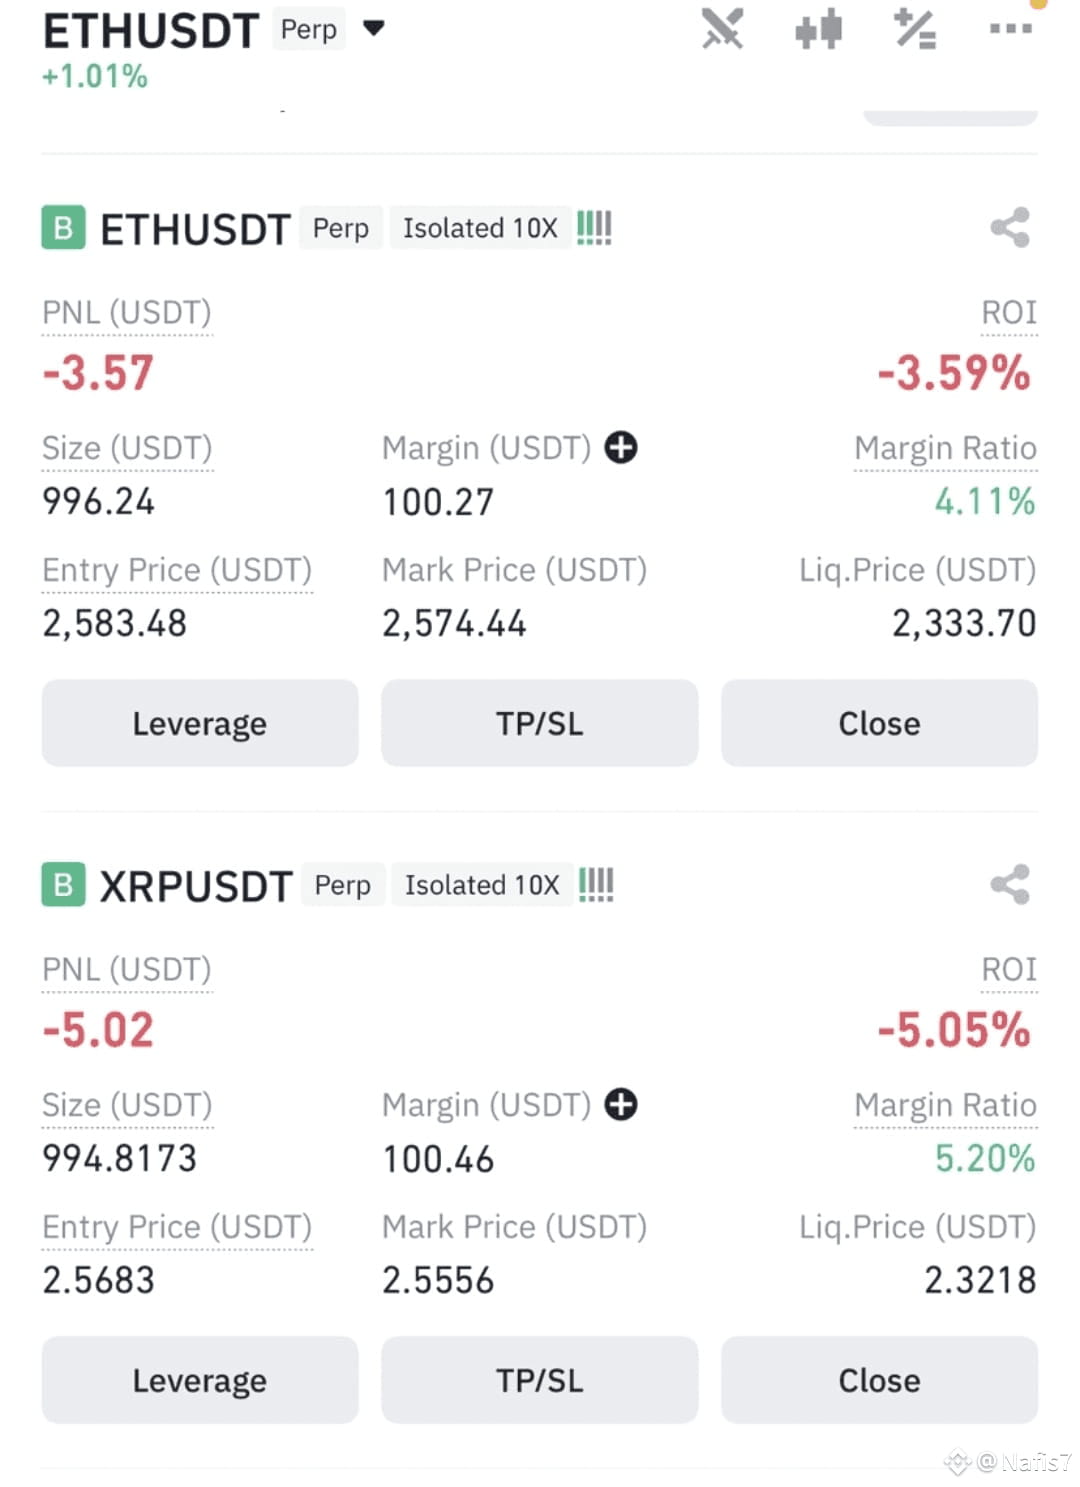Tap the XRPUSDT PNL (USDT) label

coord(127,970)
